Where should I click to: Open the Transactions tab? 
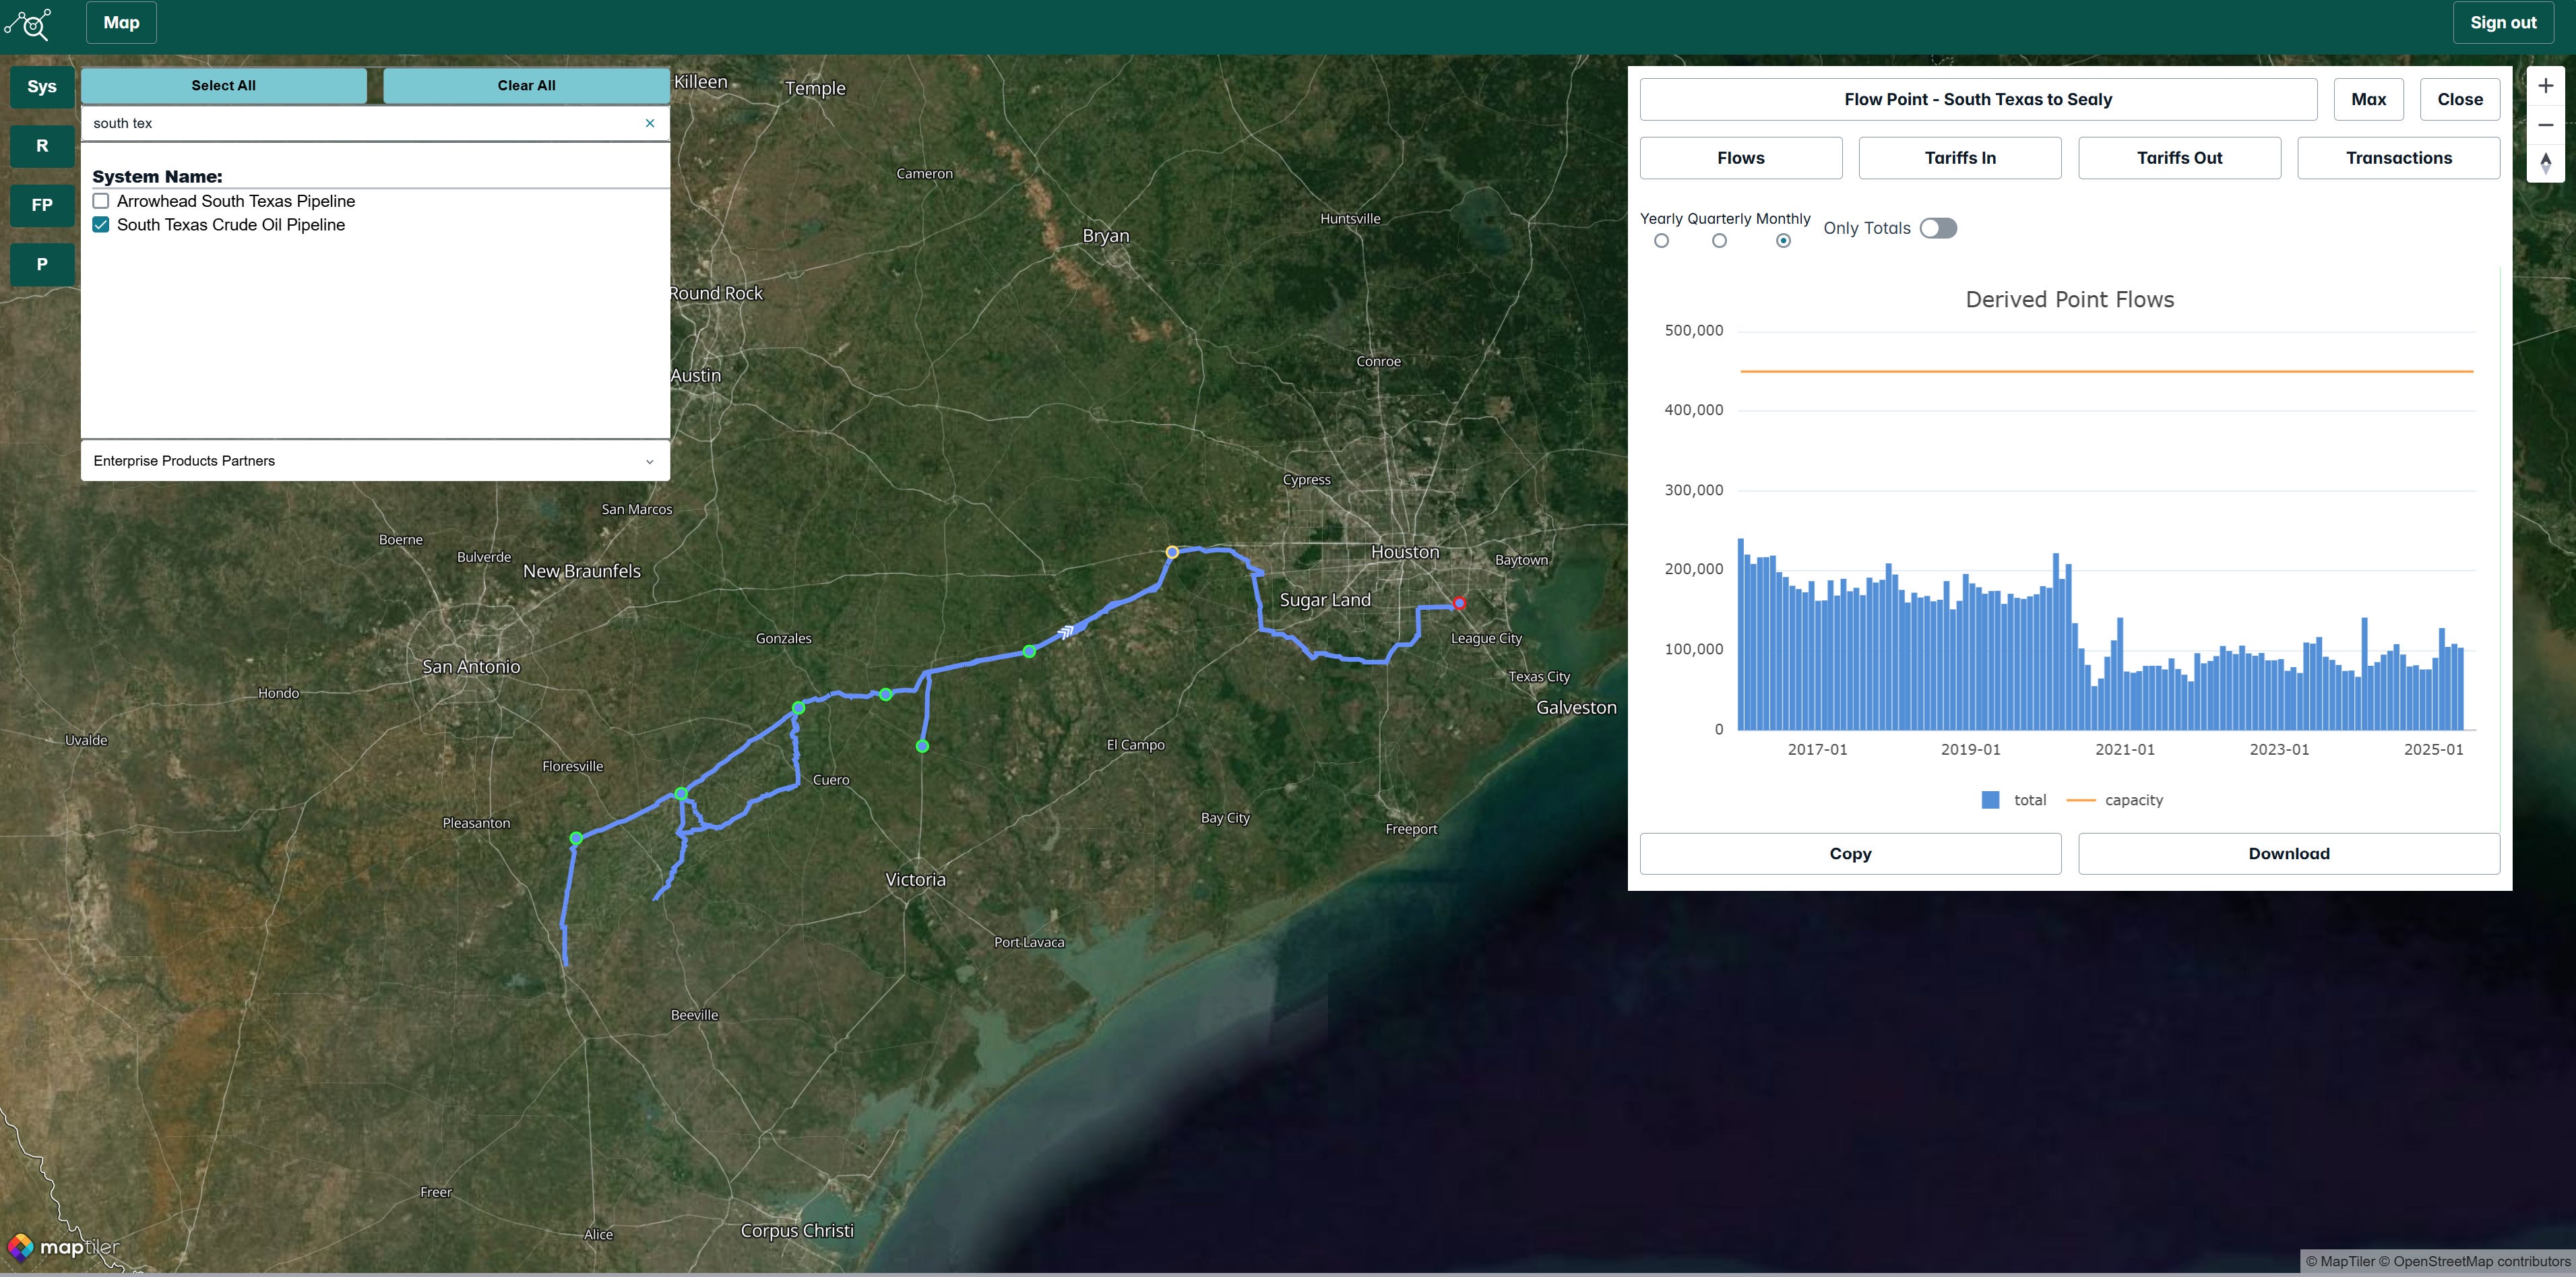tap(2398, 158)
